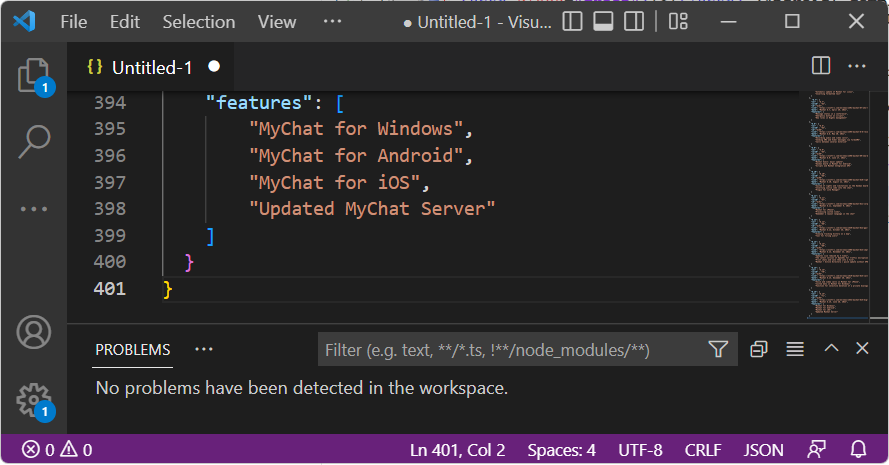Change end of line sequence CRLF
The image size is (889, 465).
pos(703,450)
